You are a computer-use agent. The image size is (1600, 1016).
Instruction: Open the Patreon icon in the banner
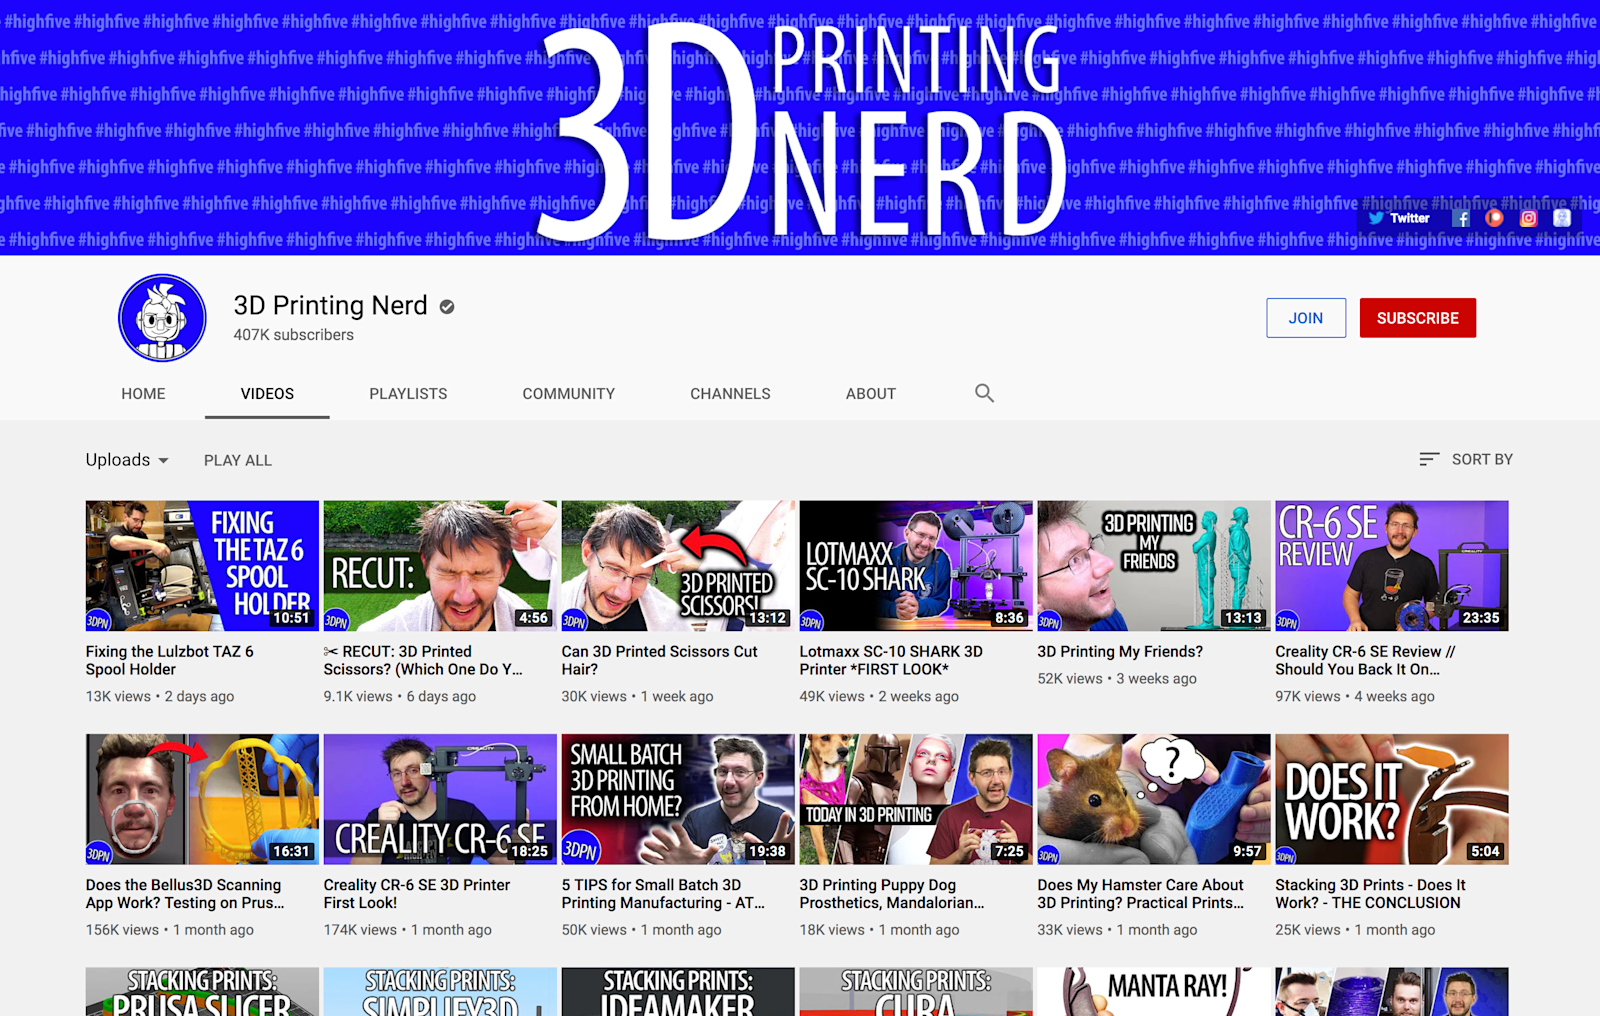(1494, 218)
